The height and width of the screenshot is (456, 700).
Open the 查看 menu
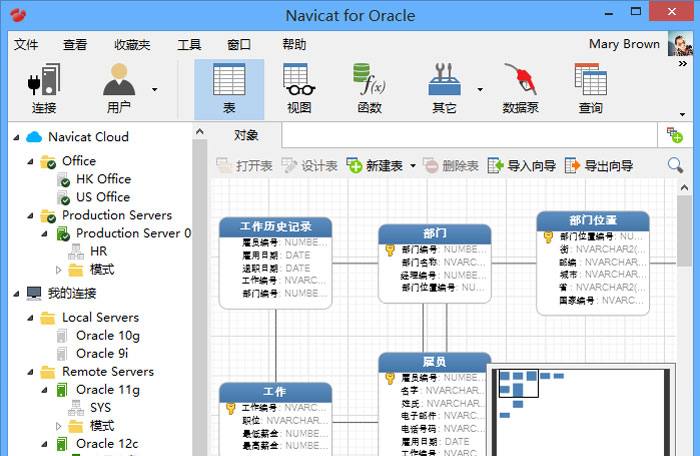pyautogui.click(x=75, y=44)
